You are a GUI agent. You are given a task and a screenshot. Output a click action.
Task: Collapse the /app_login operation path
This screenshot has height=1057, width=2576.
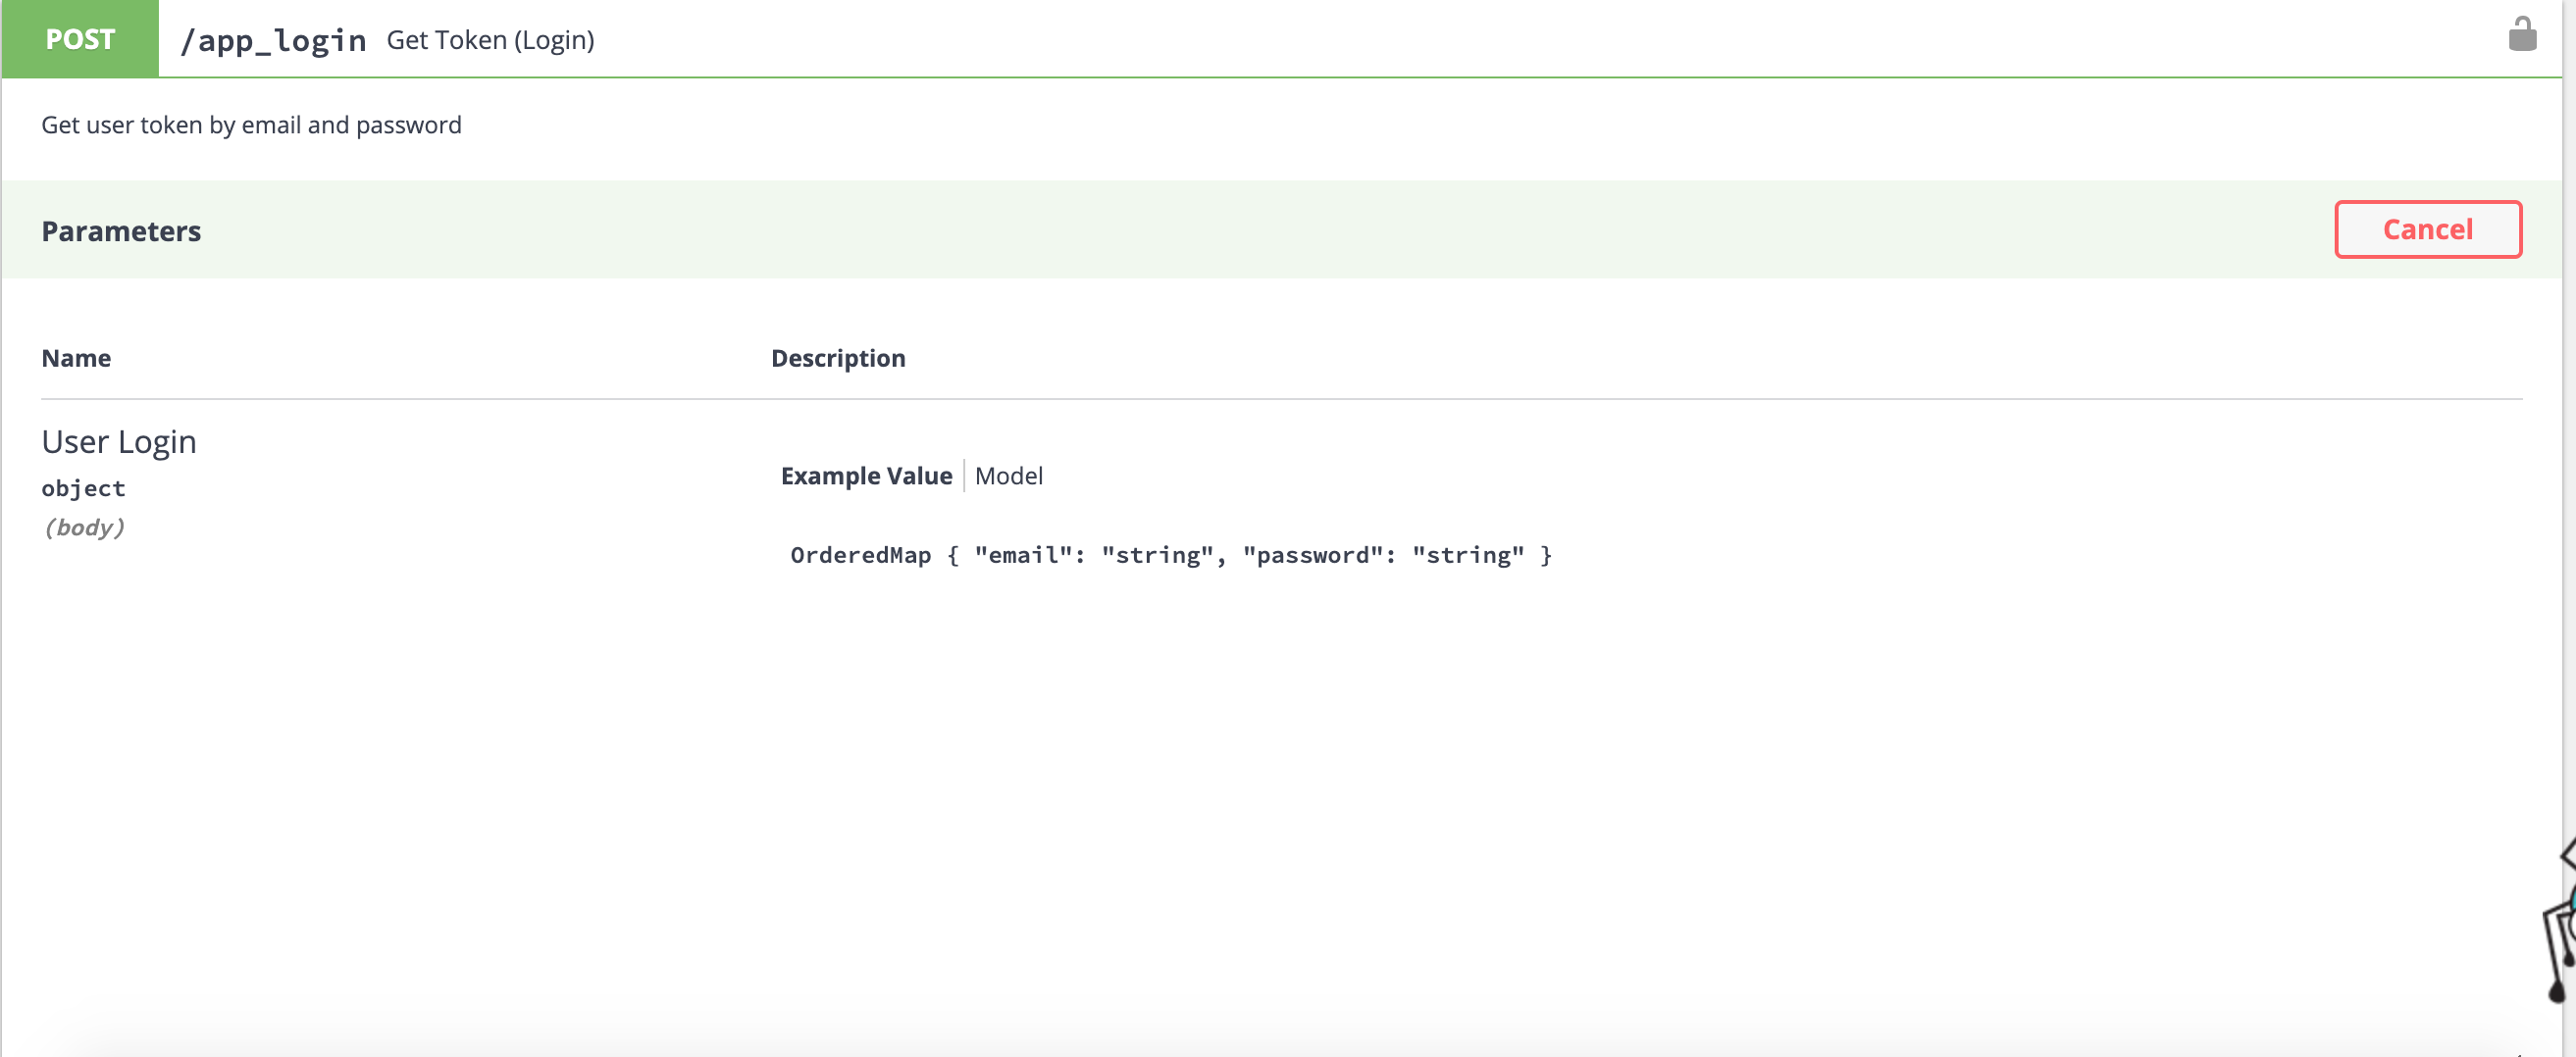tap(273, 40)
